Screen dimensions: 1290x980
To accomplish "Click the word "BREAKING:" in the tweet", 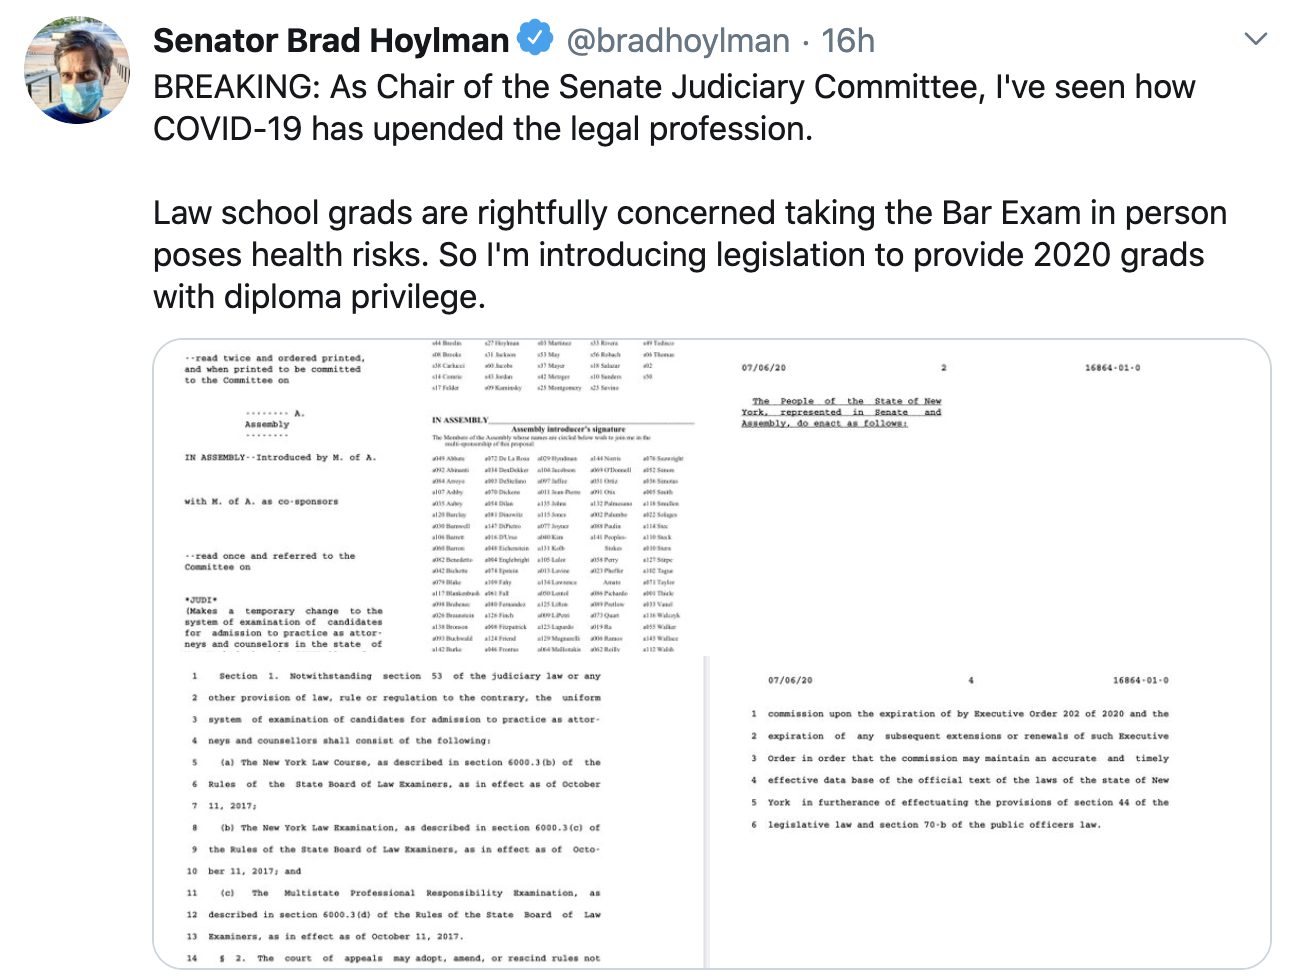I will pyautogui.click(x=236, y=87).
